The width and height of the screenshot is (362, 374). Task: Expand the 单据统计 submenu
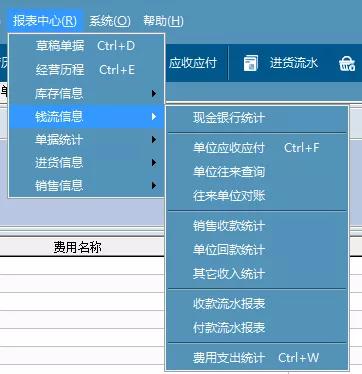(86, 140)
